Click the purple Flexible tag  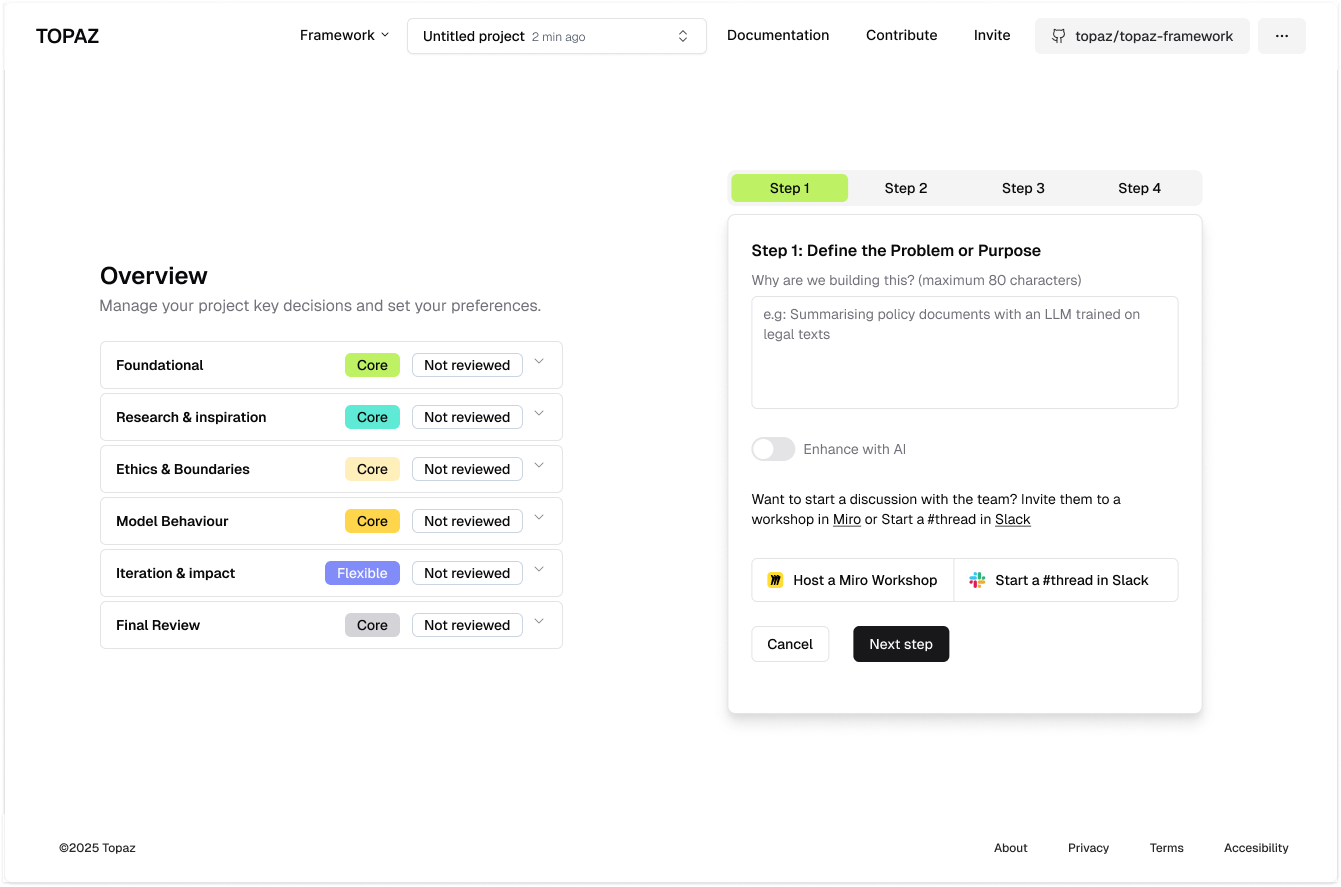[x=362, y=573]
